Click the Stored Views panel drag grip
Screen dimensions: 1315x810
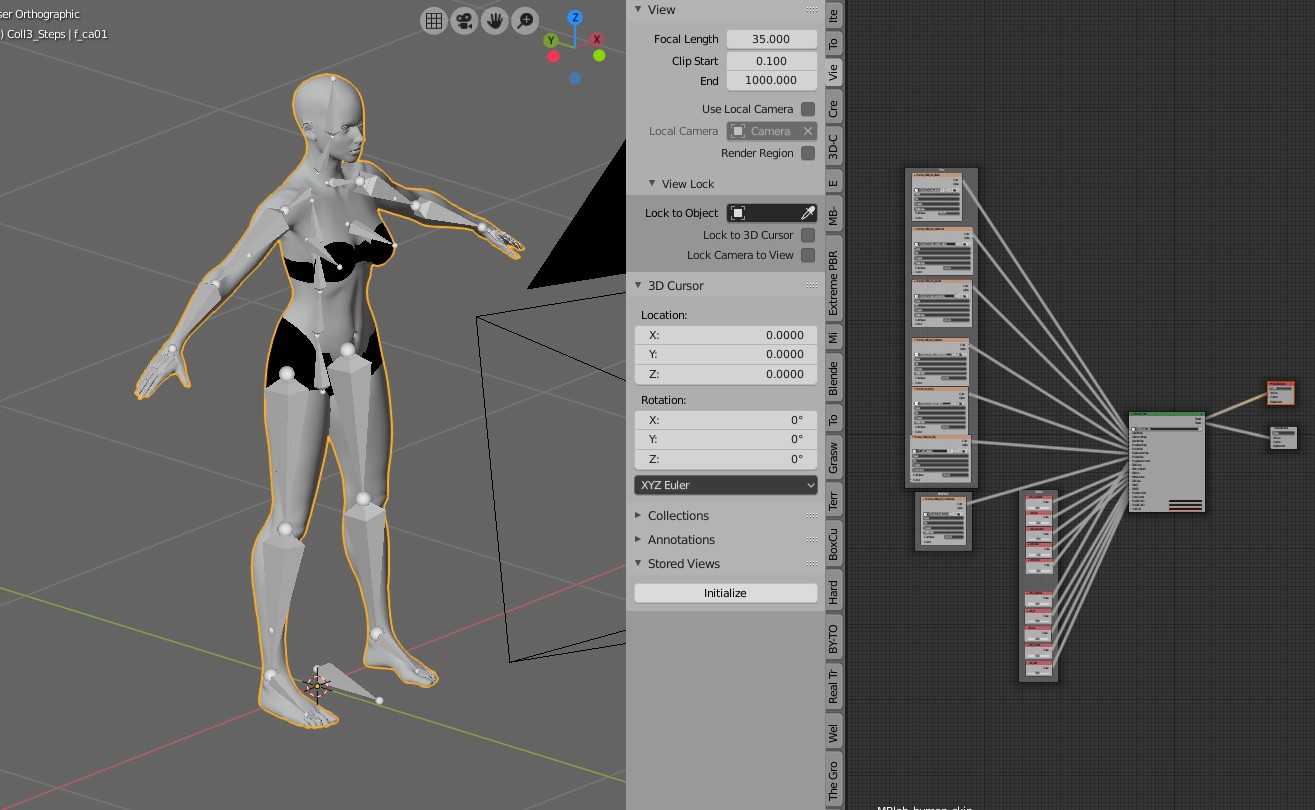pos(812,564)
